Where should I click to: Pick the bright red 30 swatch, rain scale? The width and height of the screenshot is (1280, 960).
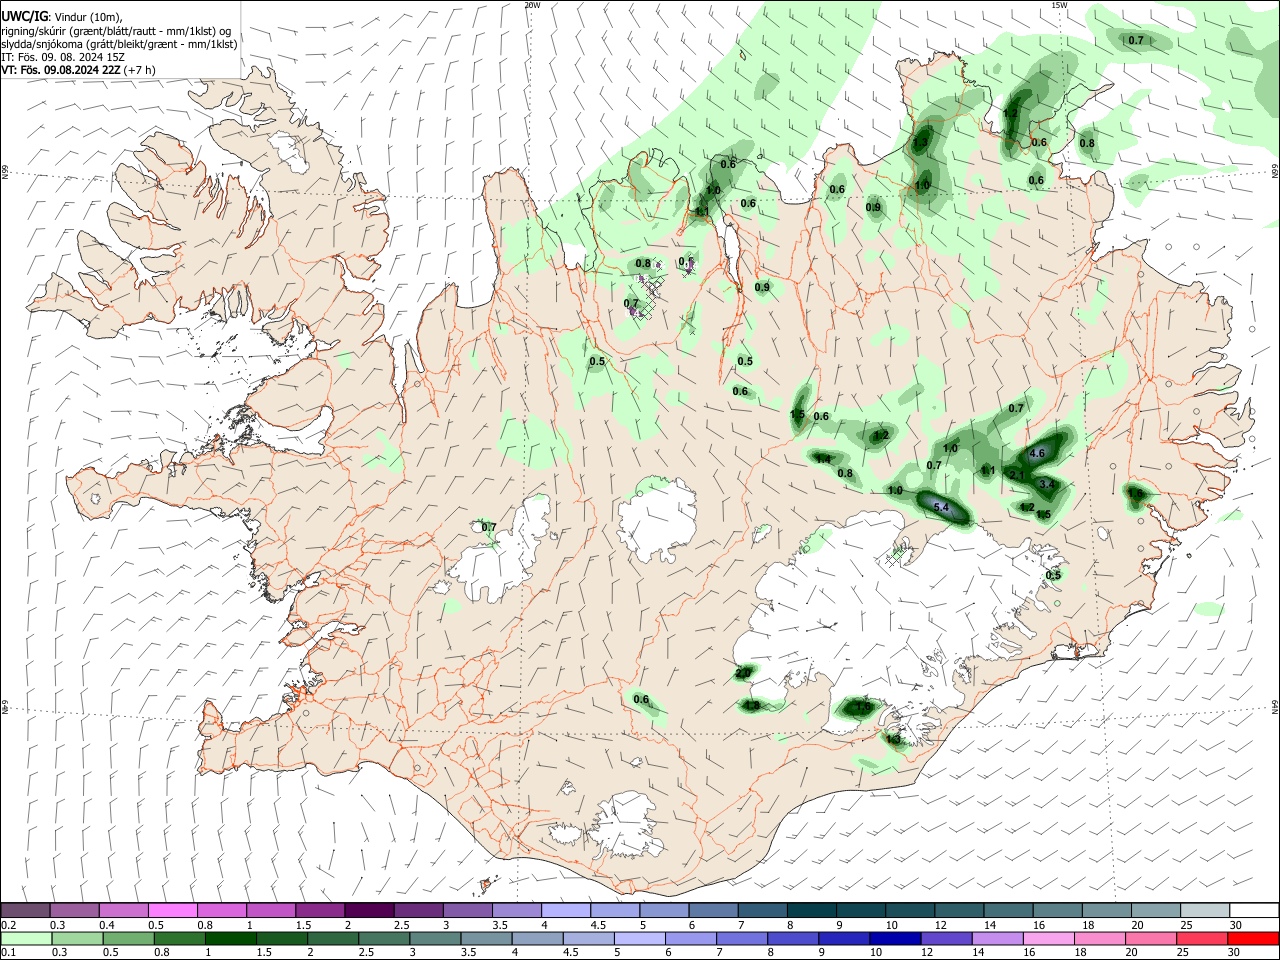point(1252,938)
